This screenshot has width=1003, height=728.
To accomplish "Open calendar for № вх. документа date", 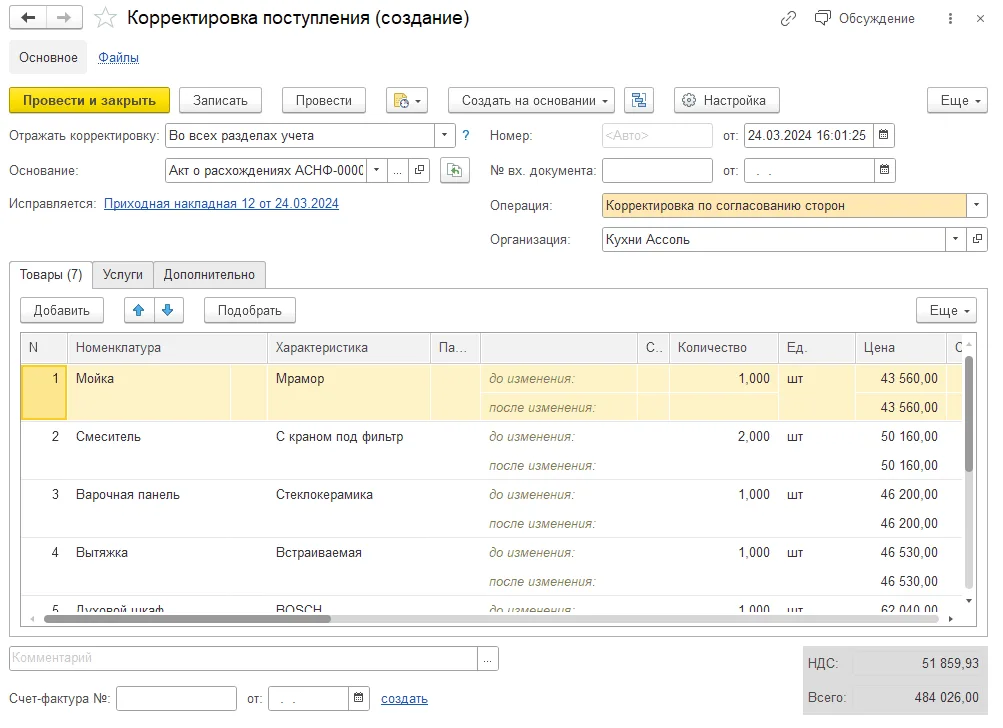I will [884, 170].
